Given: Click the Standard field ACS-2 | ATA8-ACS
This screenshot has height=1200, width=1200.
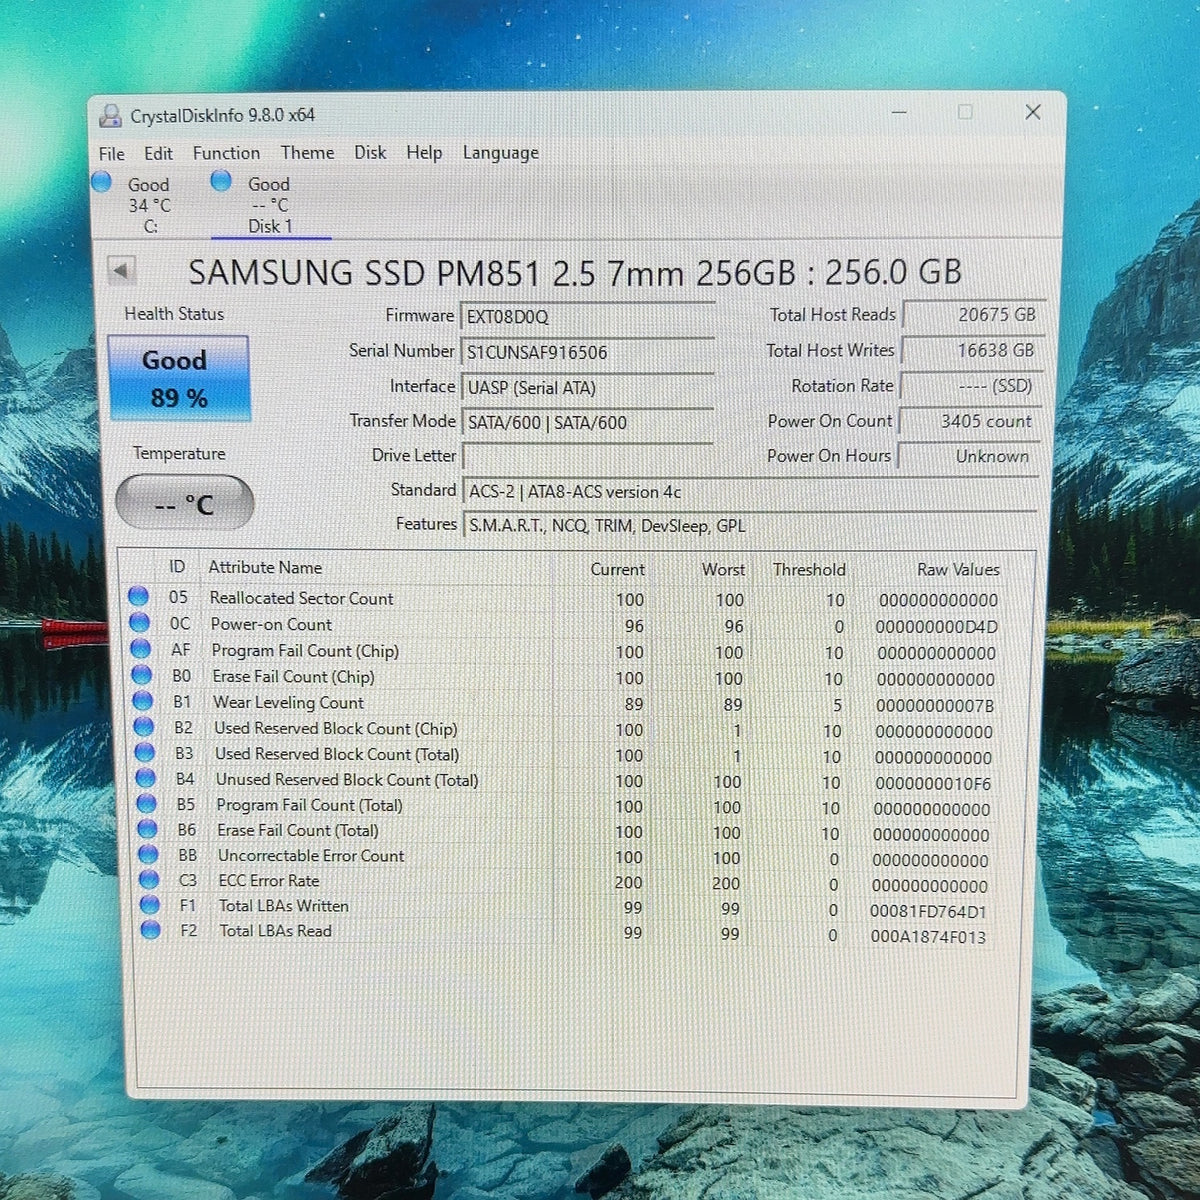Looking at the screenshot, I should pyautogui.click(x=750, y=492).
